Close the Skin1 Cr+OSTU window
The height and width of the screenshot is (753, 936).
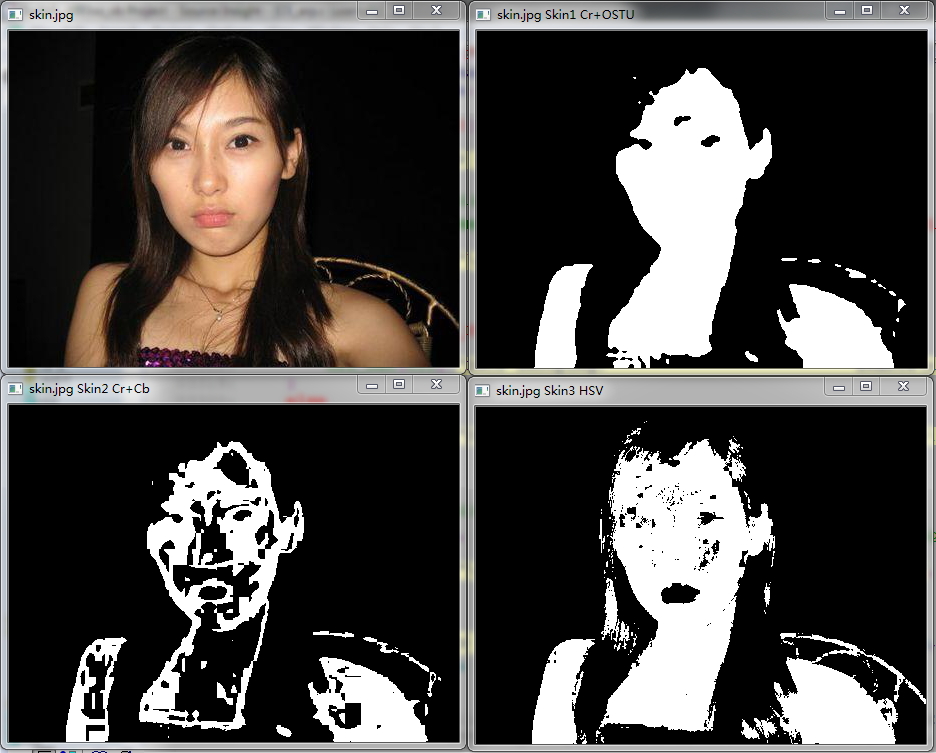point(904,11)
